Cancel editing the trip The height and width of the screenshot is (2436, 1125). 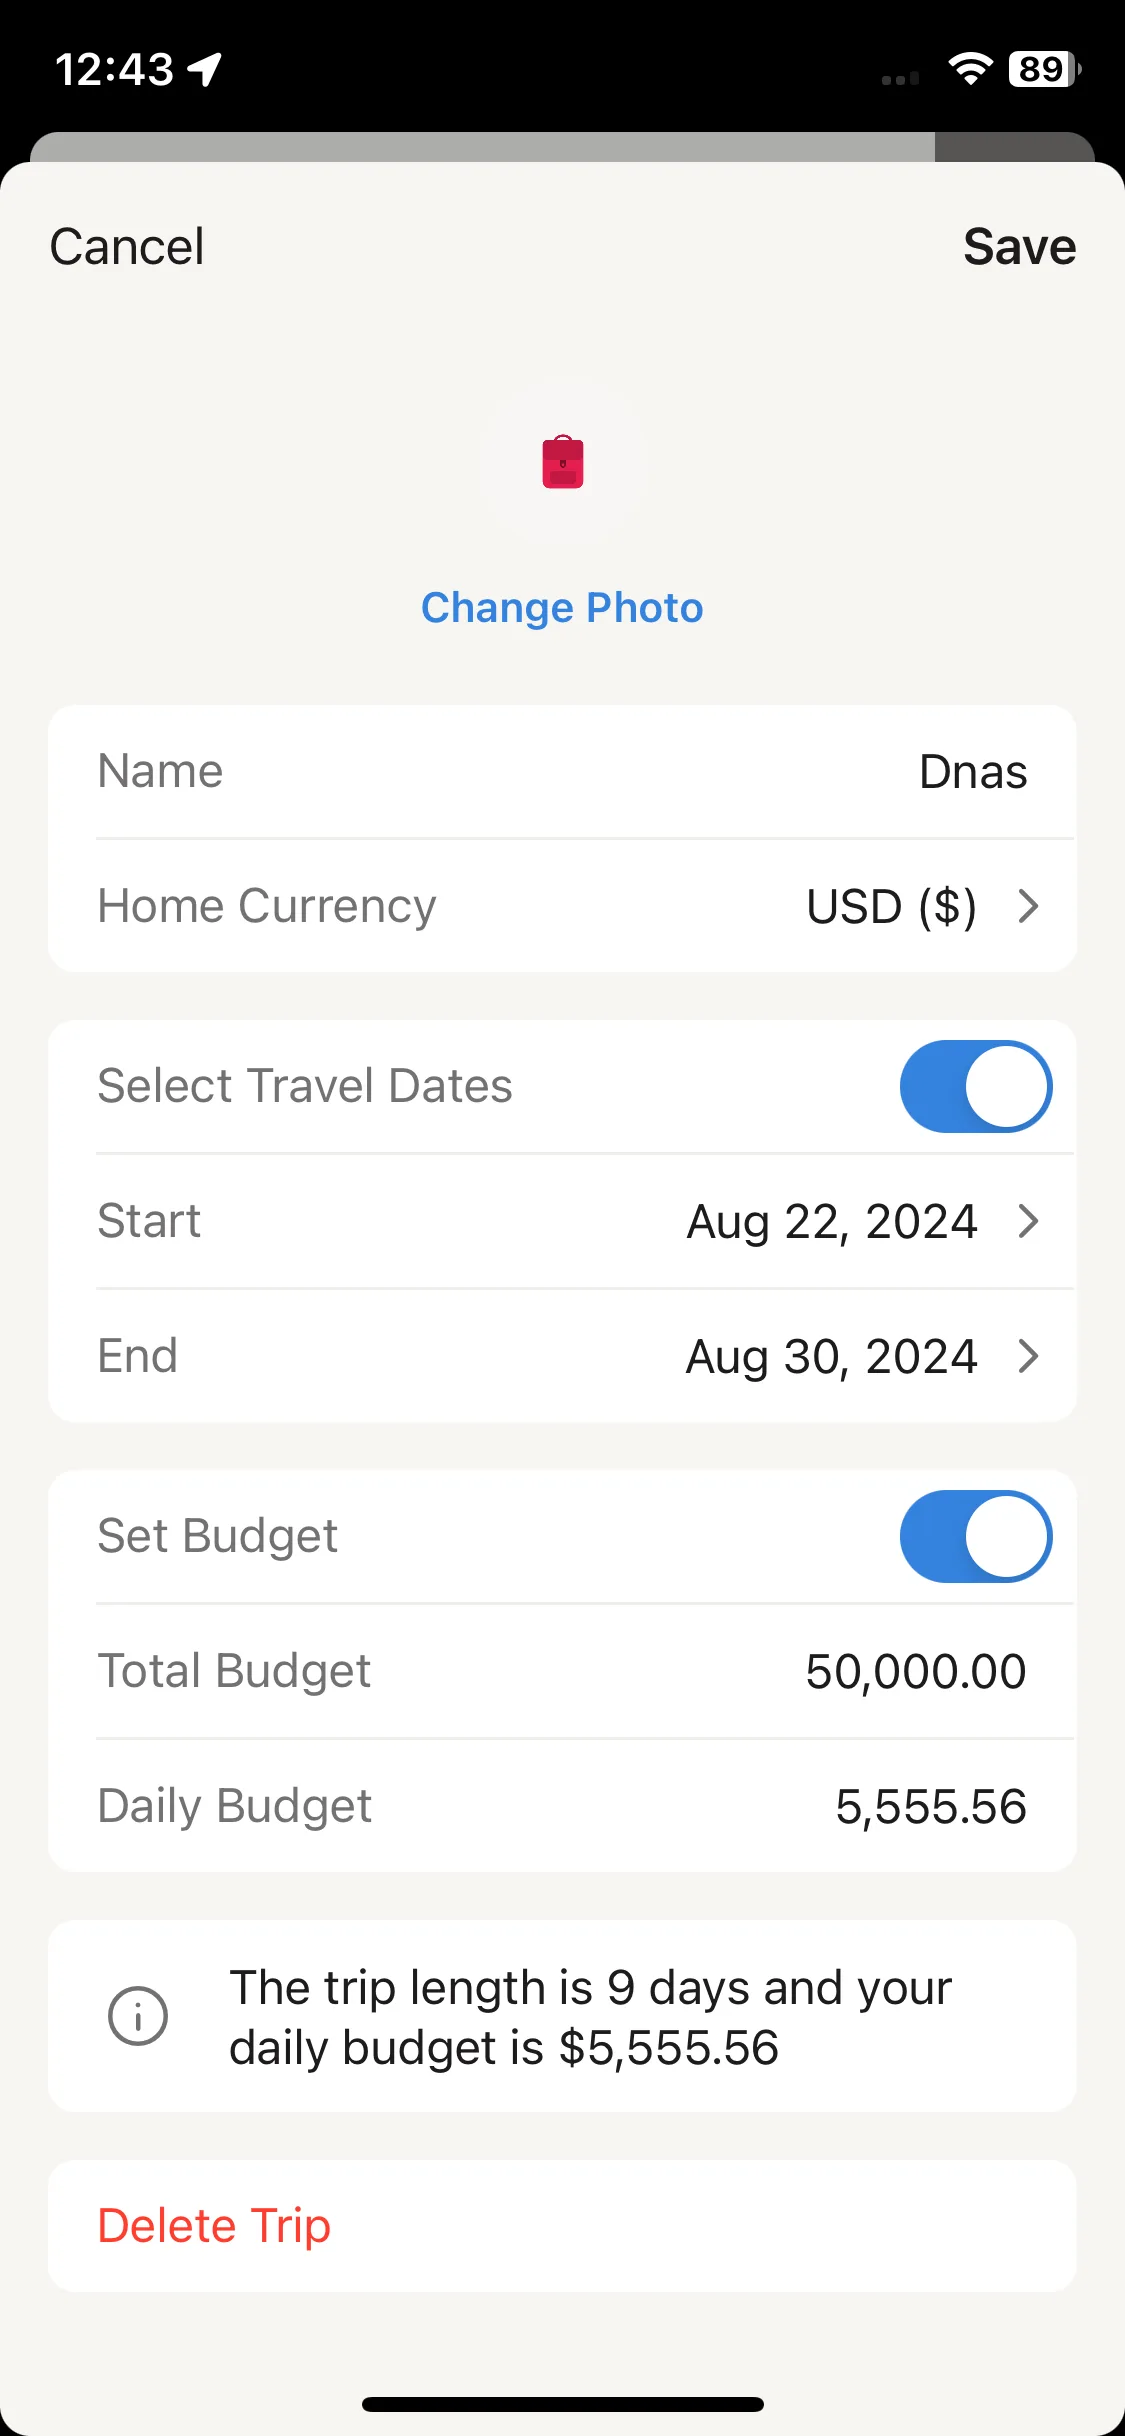(x=127, y=246)
